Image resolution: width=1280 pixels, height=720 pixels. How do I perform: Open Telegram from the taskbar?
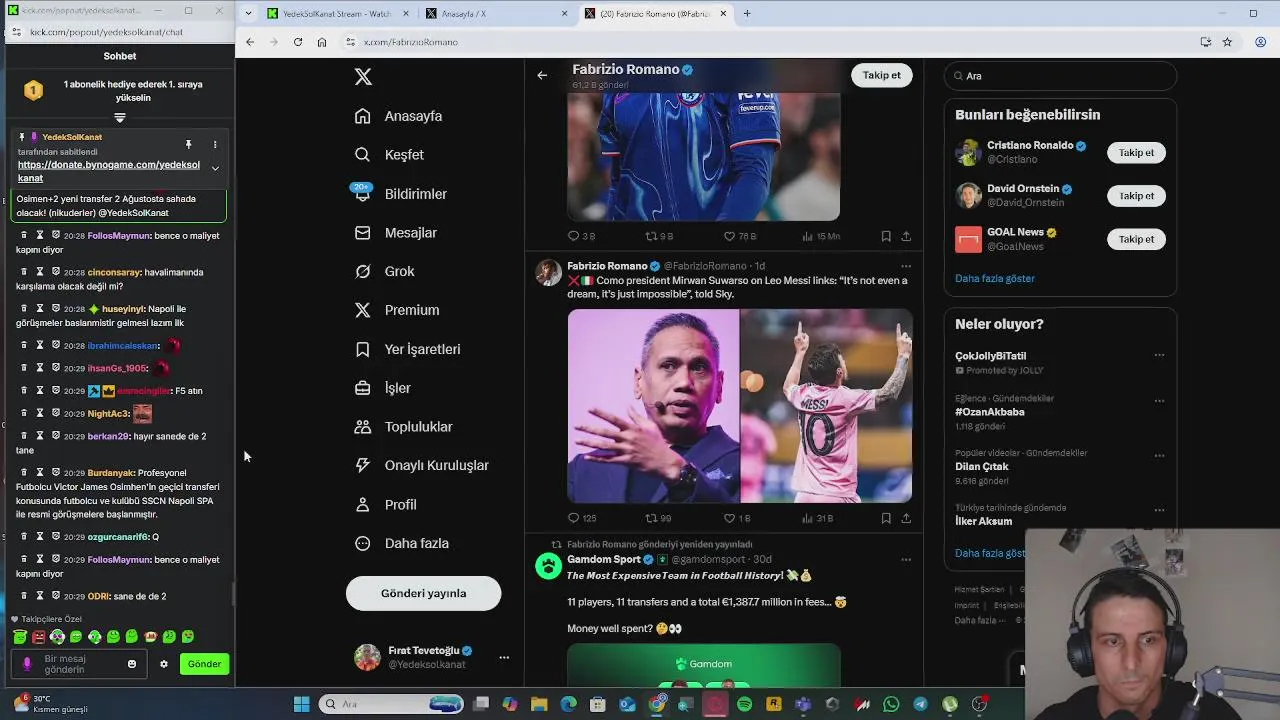click(x=920, y=704)
